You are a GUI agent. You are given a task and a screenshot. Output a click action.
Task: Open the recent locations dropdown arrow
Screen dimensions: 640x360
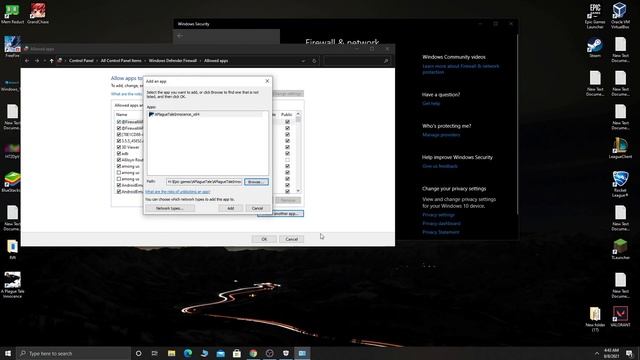pyautogui.click(x=44, y=60)
